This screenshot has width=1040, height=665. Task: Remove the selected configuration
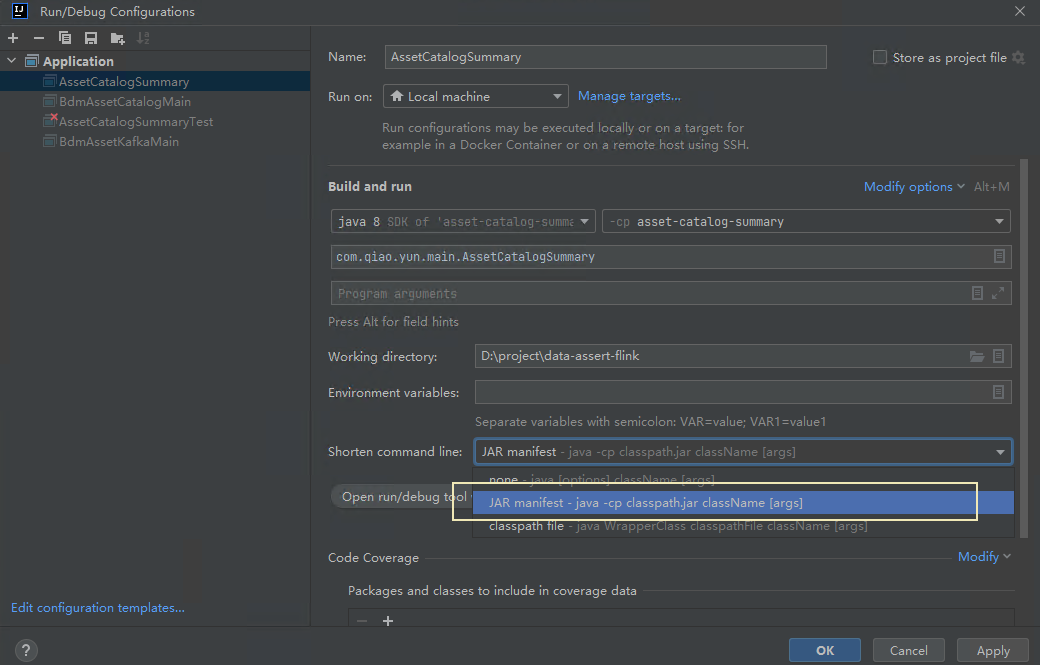37,38
